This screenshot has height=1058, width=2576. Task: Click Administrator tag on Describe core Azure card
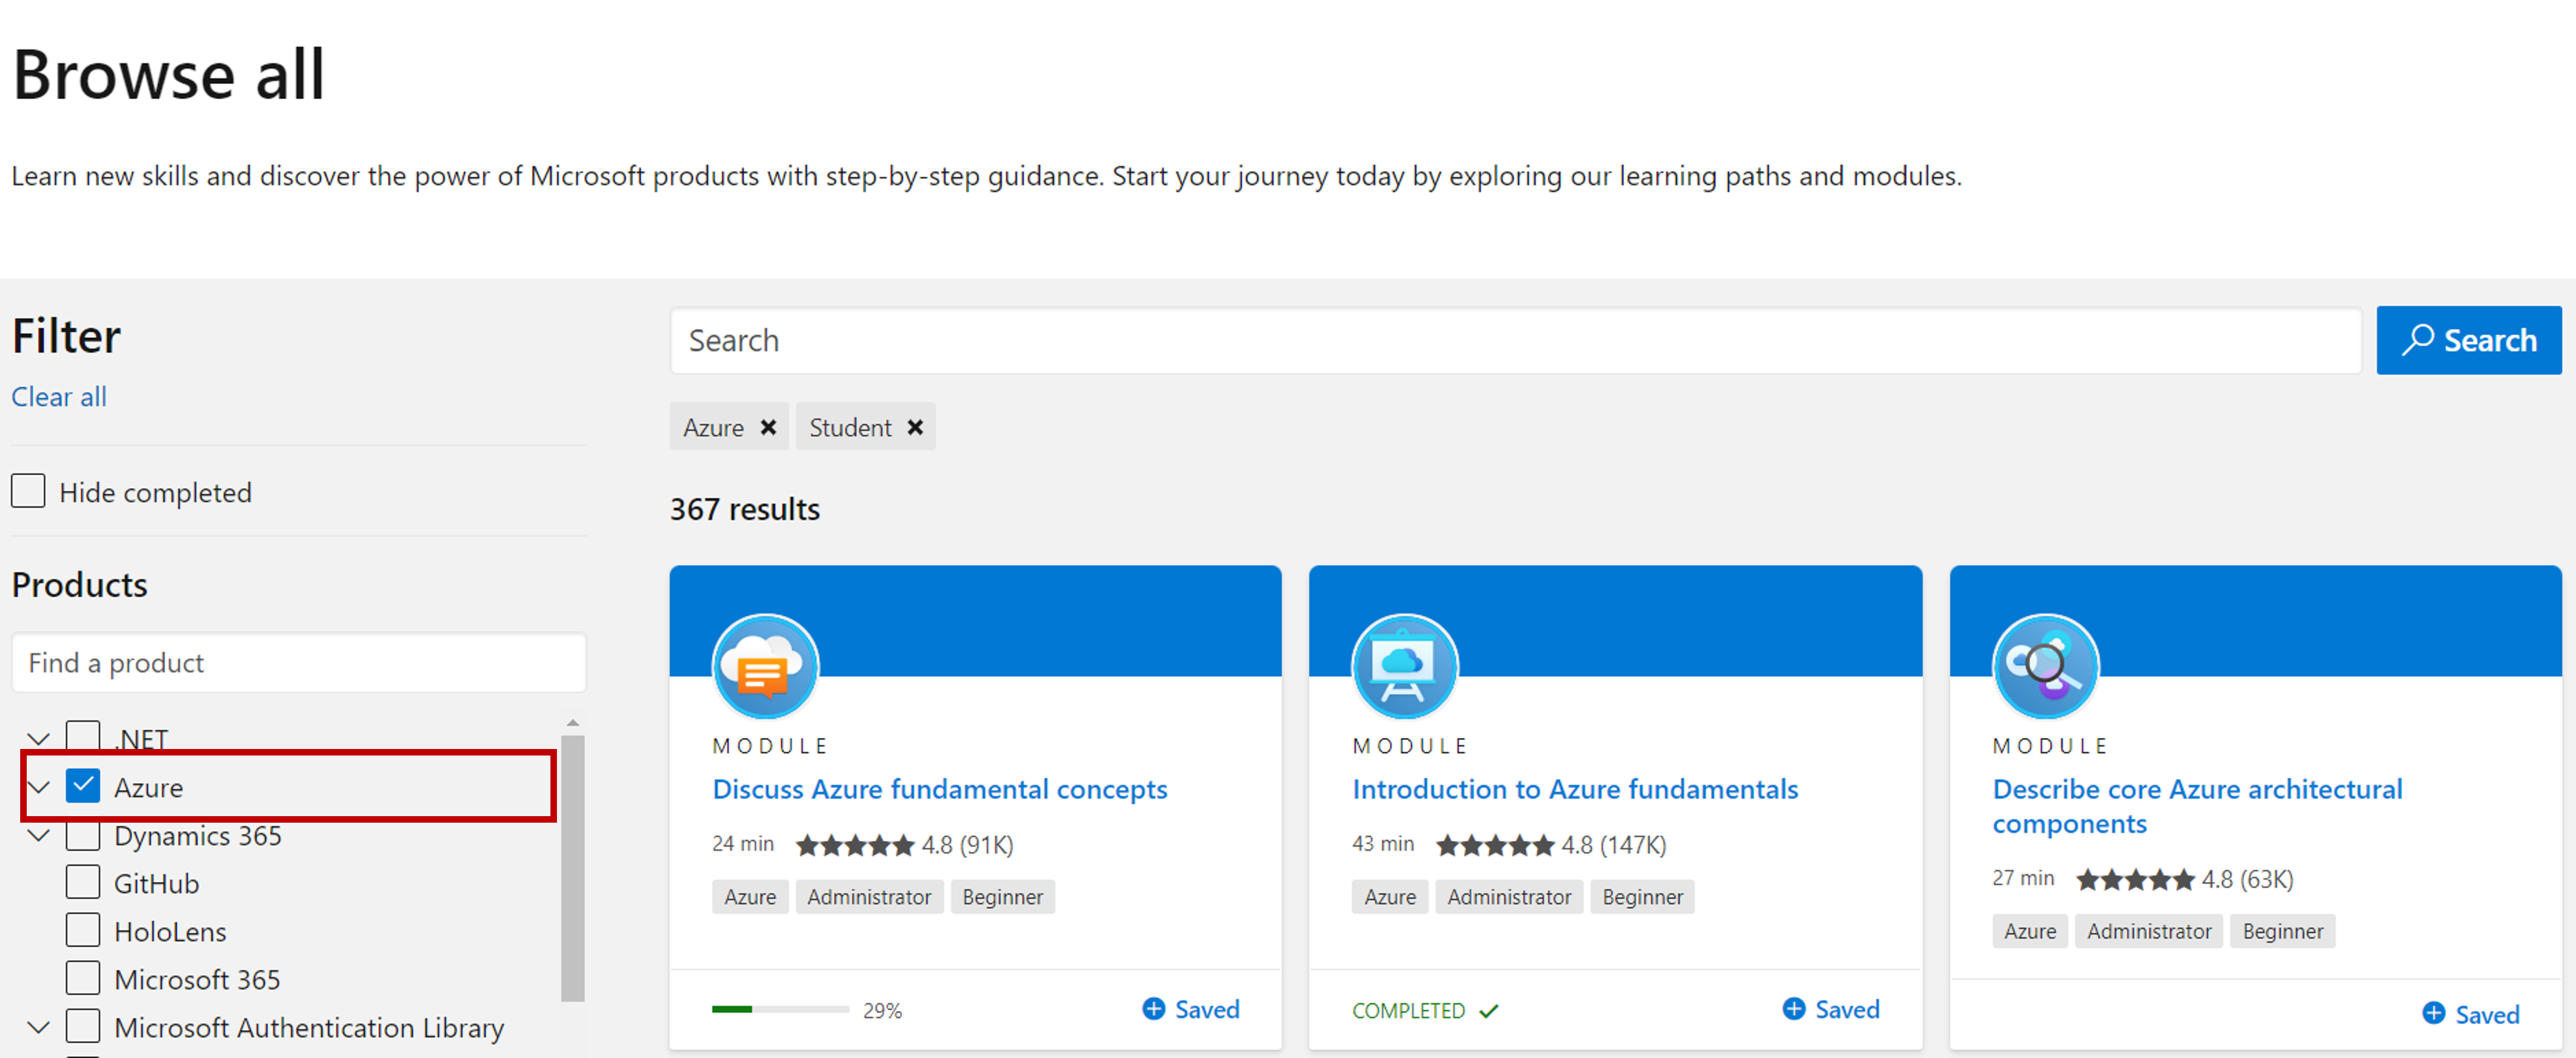point(2149,931)
